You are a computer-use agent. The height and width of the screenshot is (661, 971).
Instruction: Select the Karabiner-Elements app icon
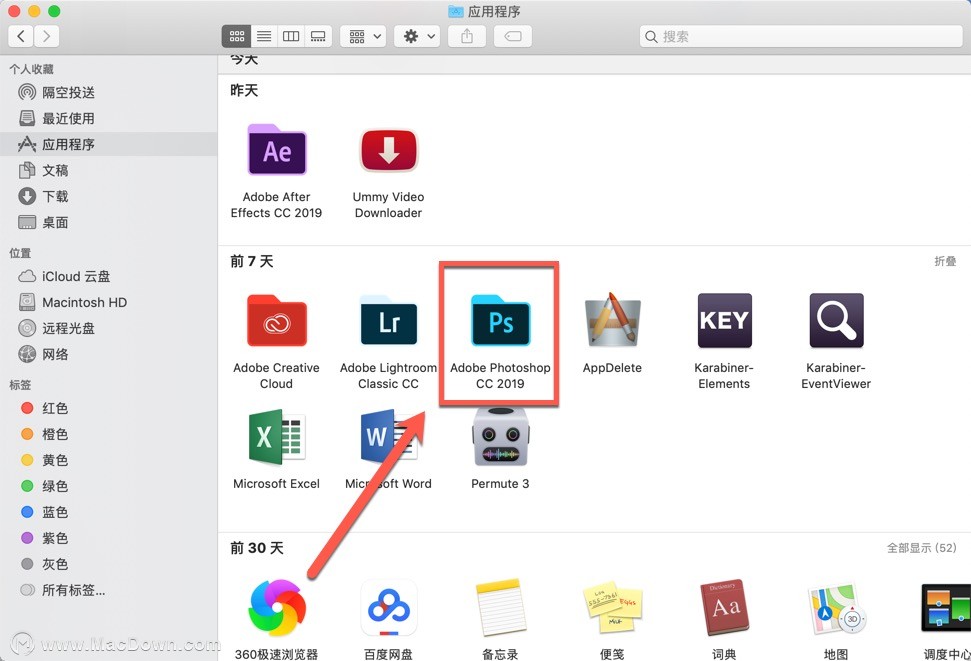pos(725,320)
